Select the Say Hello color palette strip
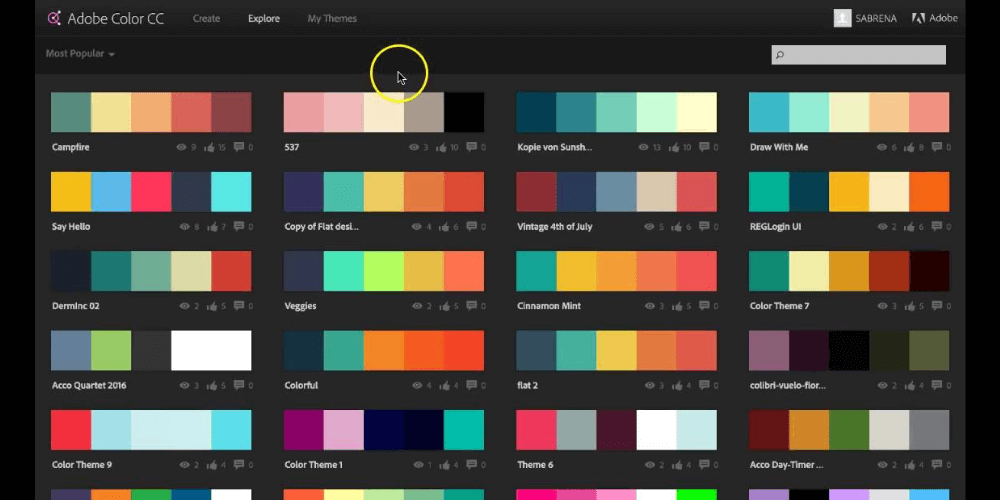Viewport: 1000px width, 500px height. [x=151, y=191]
